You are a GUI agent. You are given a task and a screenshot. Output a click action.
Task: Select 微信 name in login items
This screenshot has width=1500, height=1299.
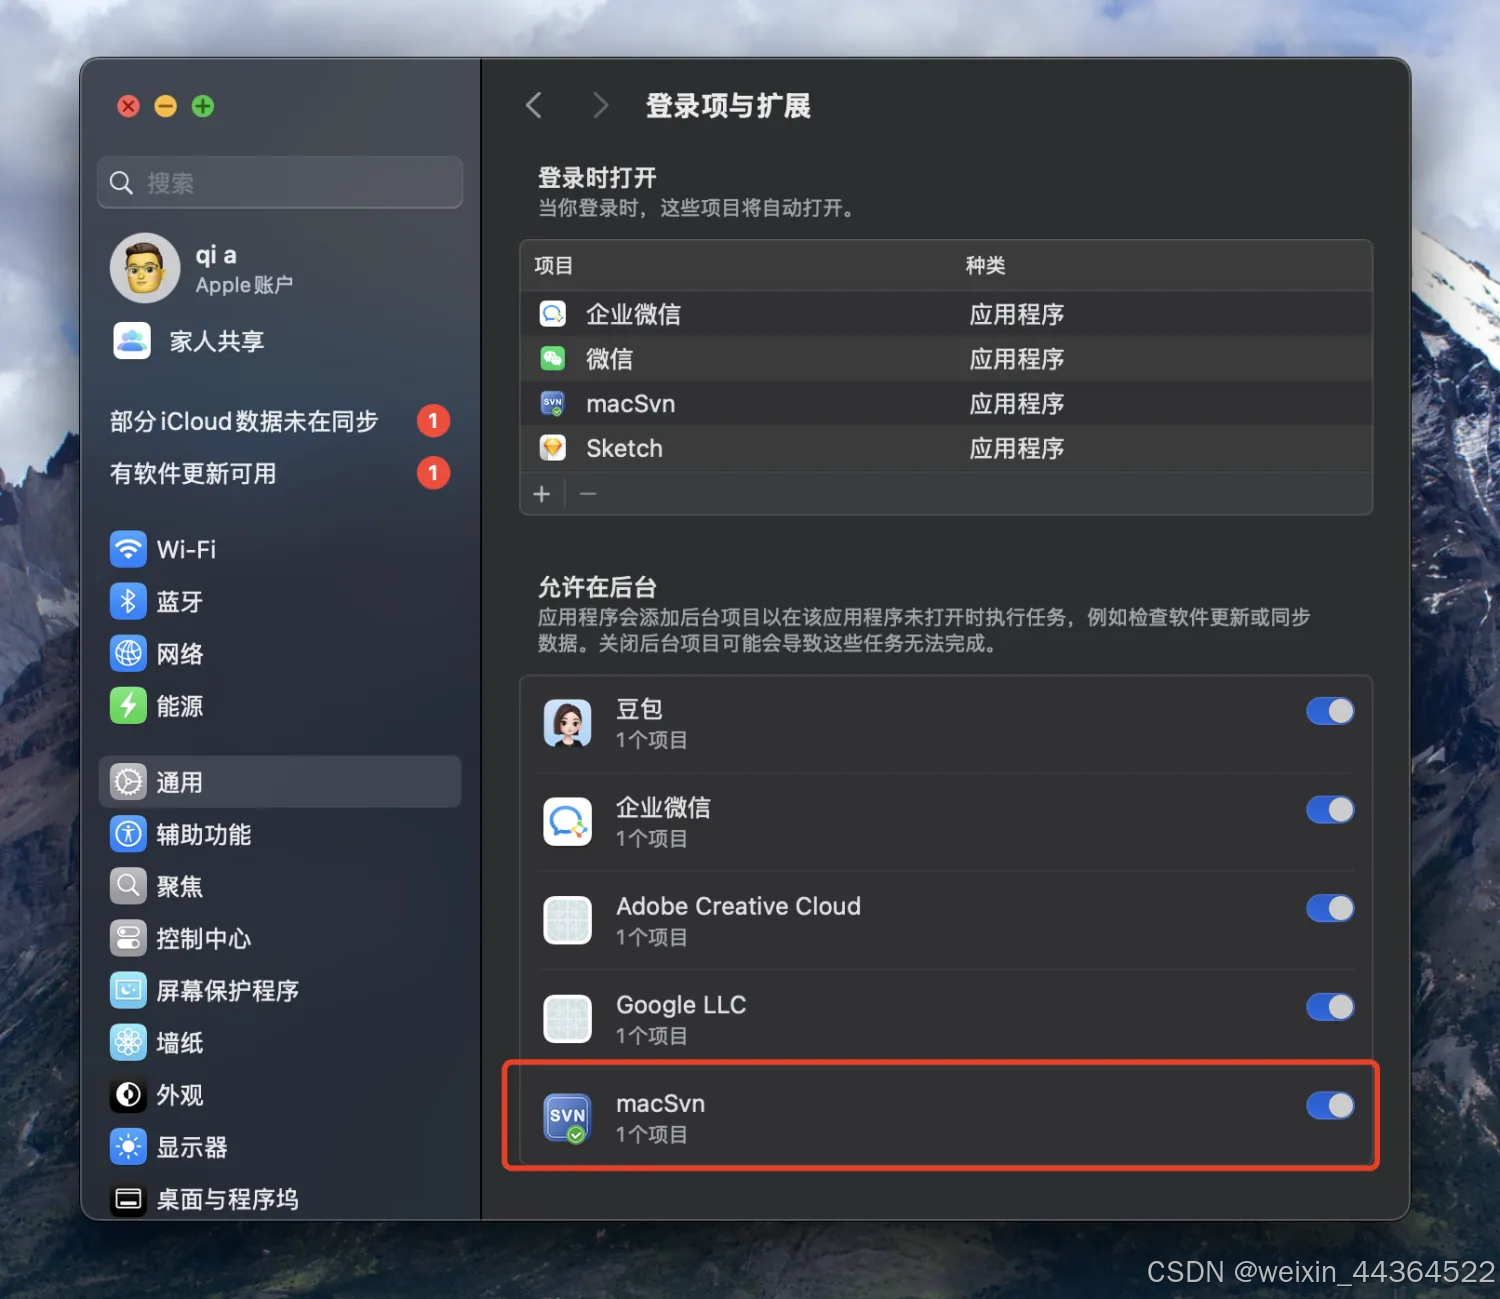coord(610,359)
